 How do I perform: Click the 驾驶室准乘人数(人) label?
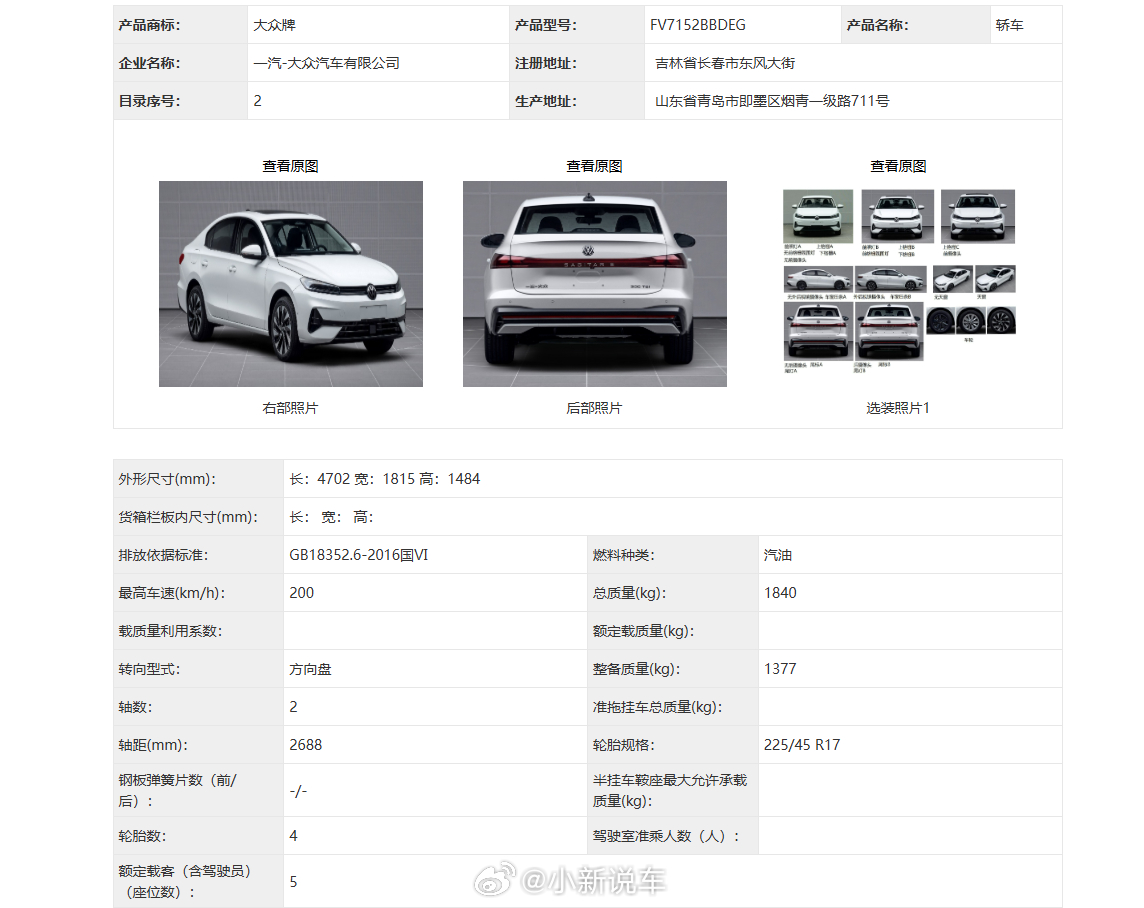pos(666,835)
